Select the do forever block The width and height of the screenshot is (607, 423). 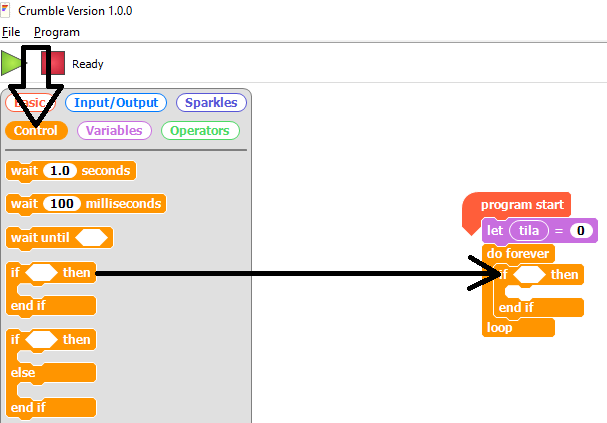518,254
